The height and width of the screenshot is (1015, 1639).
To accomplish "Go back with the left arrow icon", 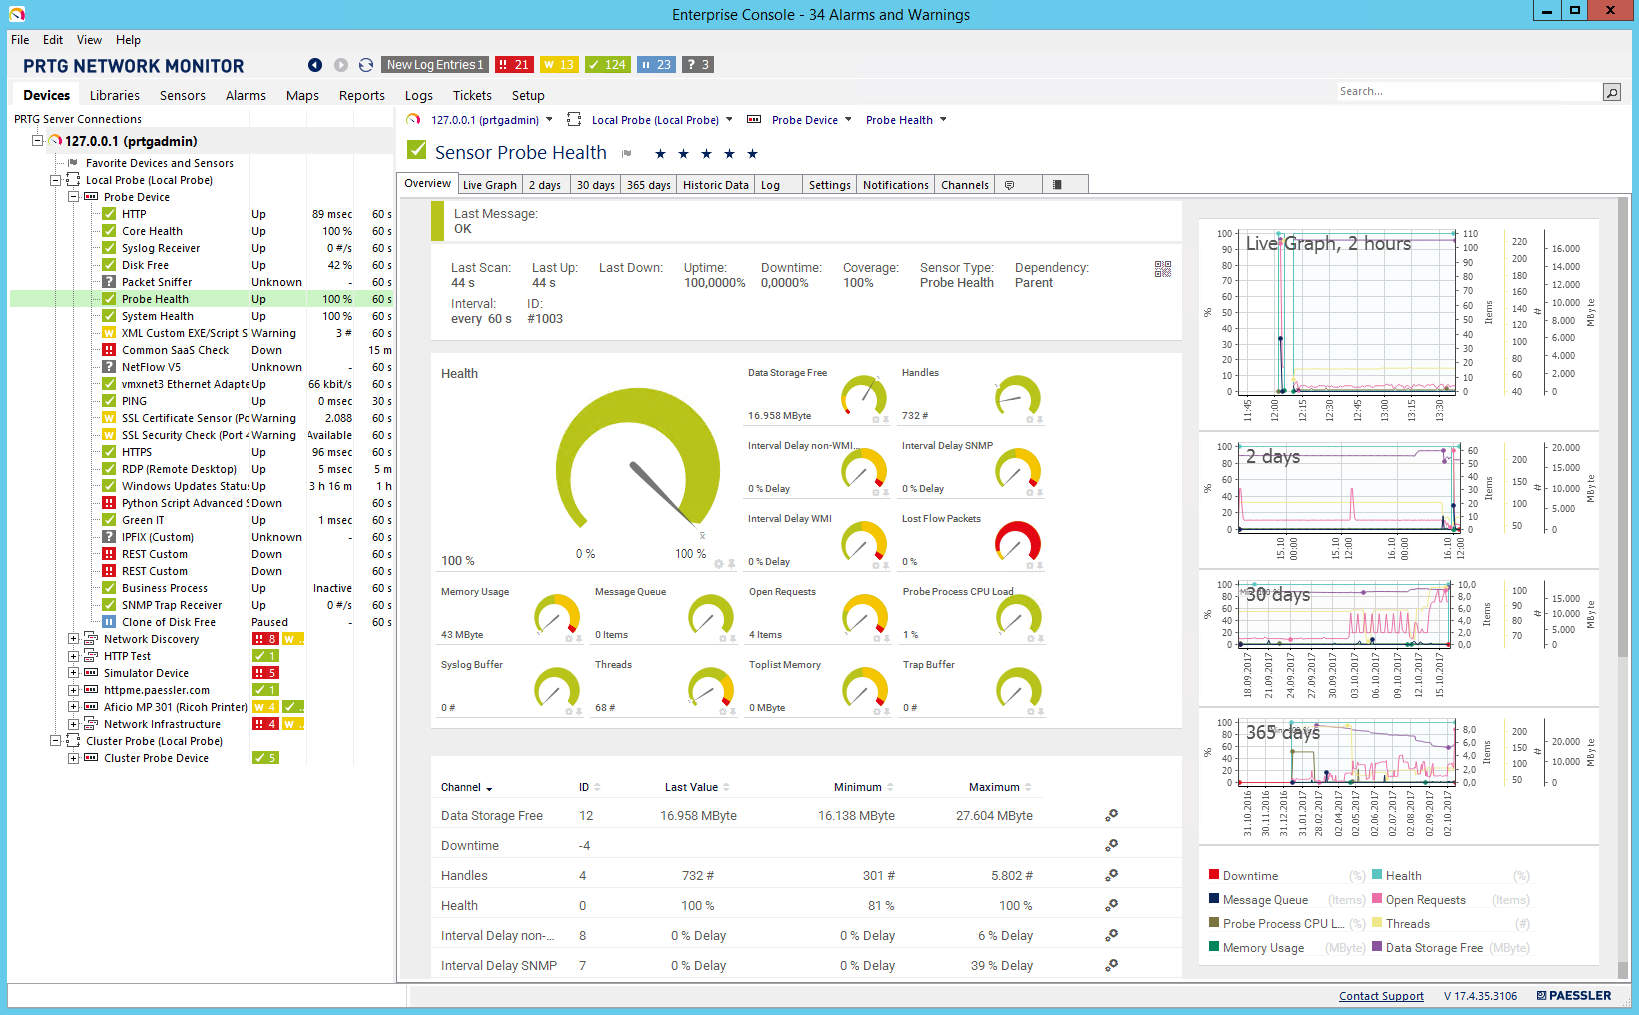I will coord(315,65).
